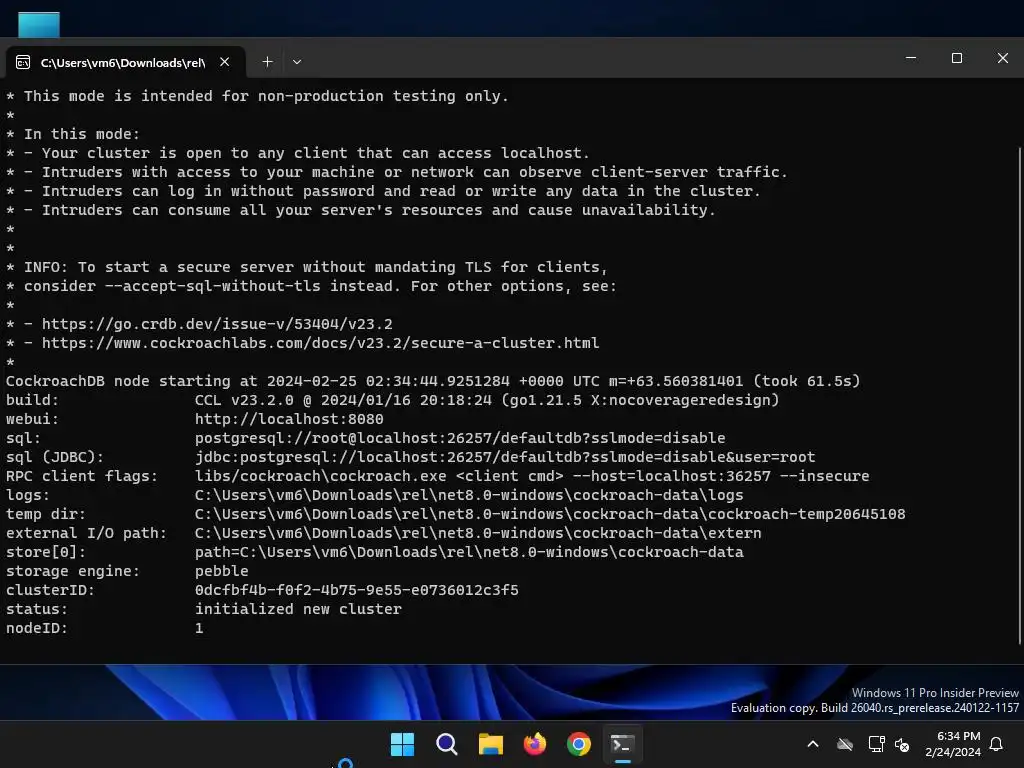Open the network status tray icon
This screenshot has width=1024, height=768.
point(876,744)
